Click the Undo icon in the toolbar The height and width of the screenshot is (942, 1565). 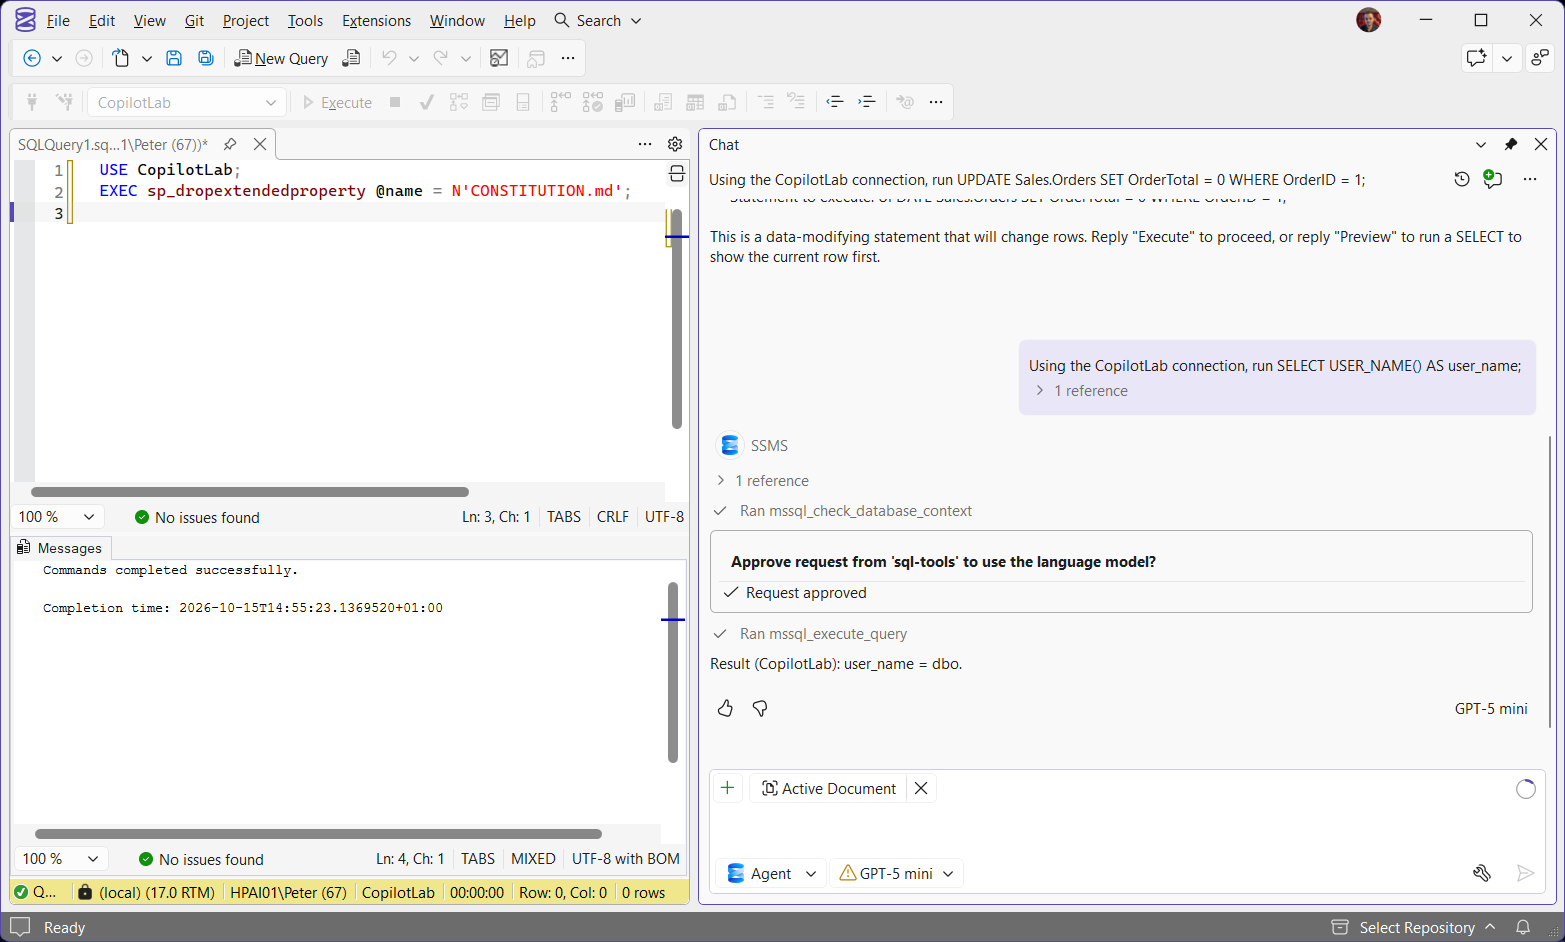pyautogui.click(x=389, y=58)
